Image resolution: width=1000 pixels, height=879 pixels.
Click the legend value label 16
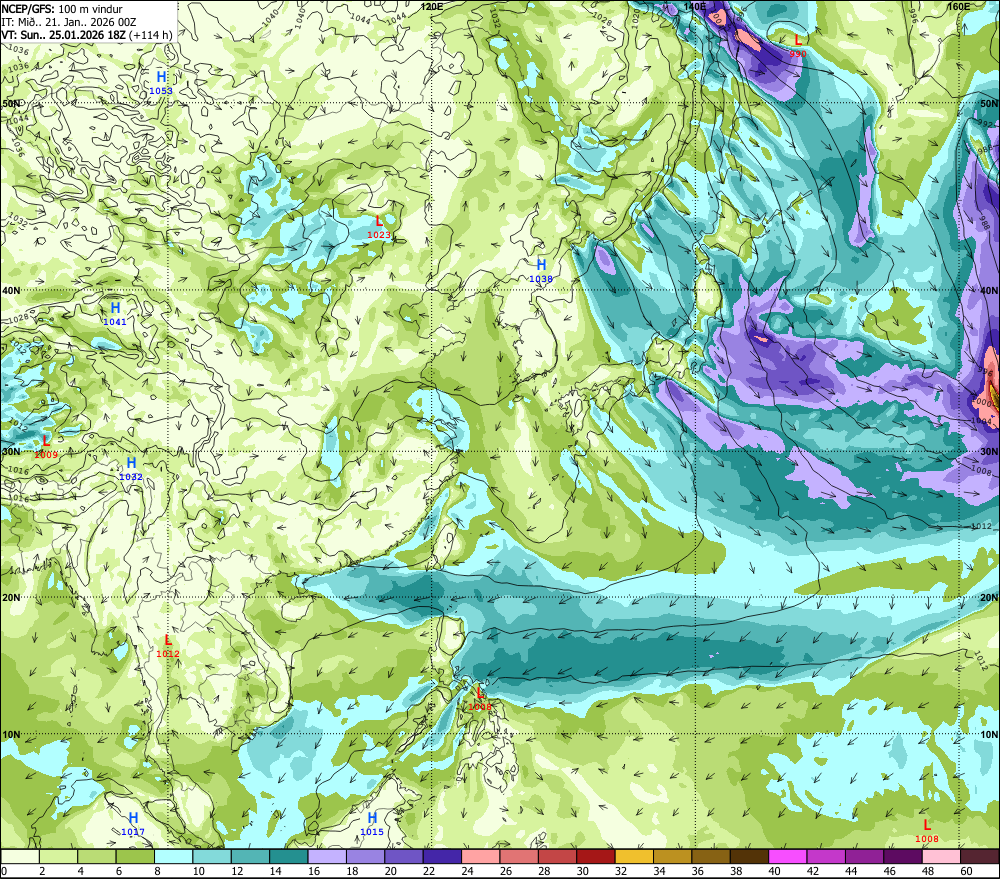314,871
